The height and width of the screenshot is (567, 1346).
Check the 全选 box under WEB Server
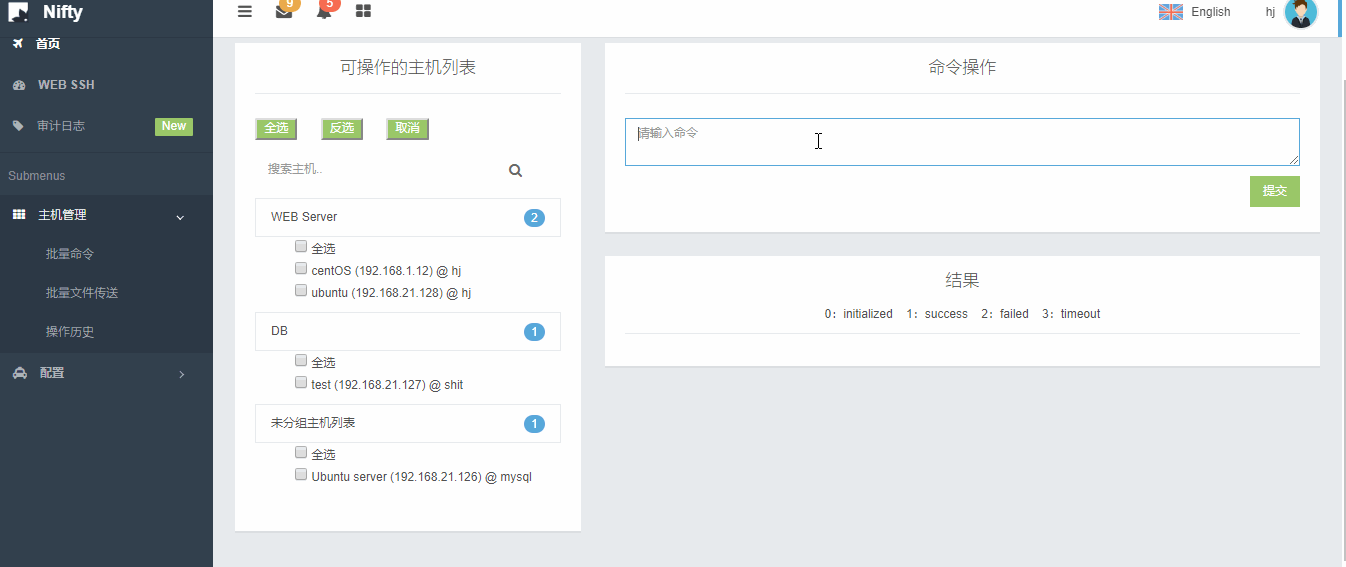(x=301, y=246)
